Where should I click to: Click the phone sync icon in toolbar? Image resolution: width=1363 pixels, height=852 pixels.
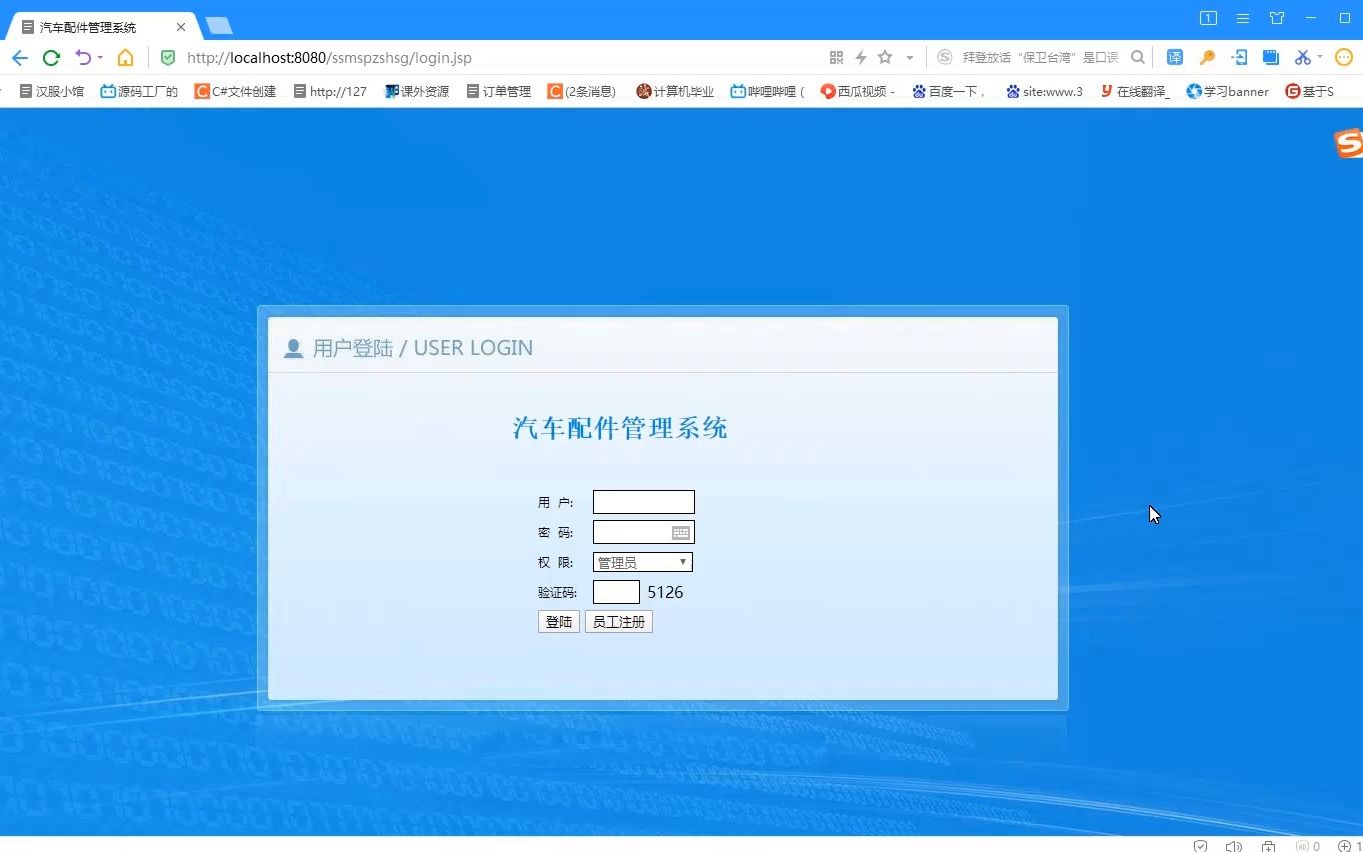(1239, 57)
